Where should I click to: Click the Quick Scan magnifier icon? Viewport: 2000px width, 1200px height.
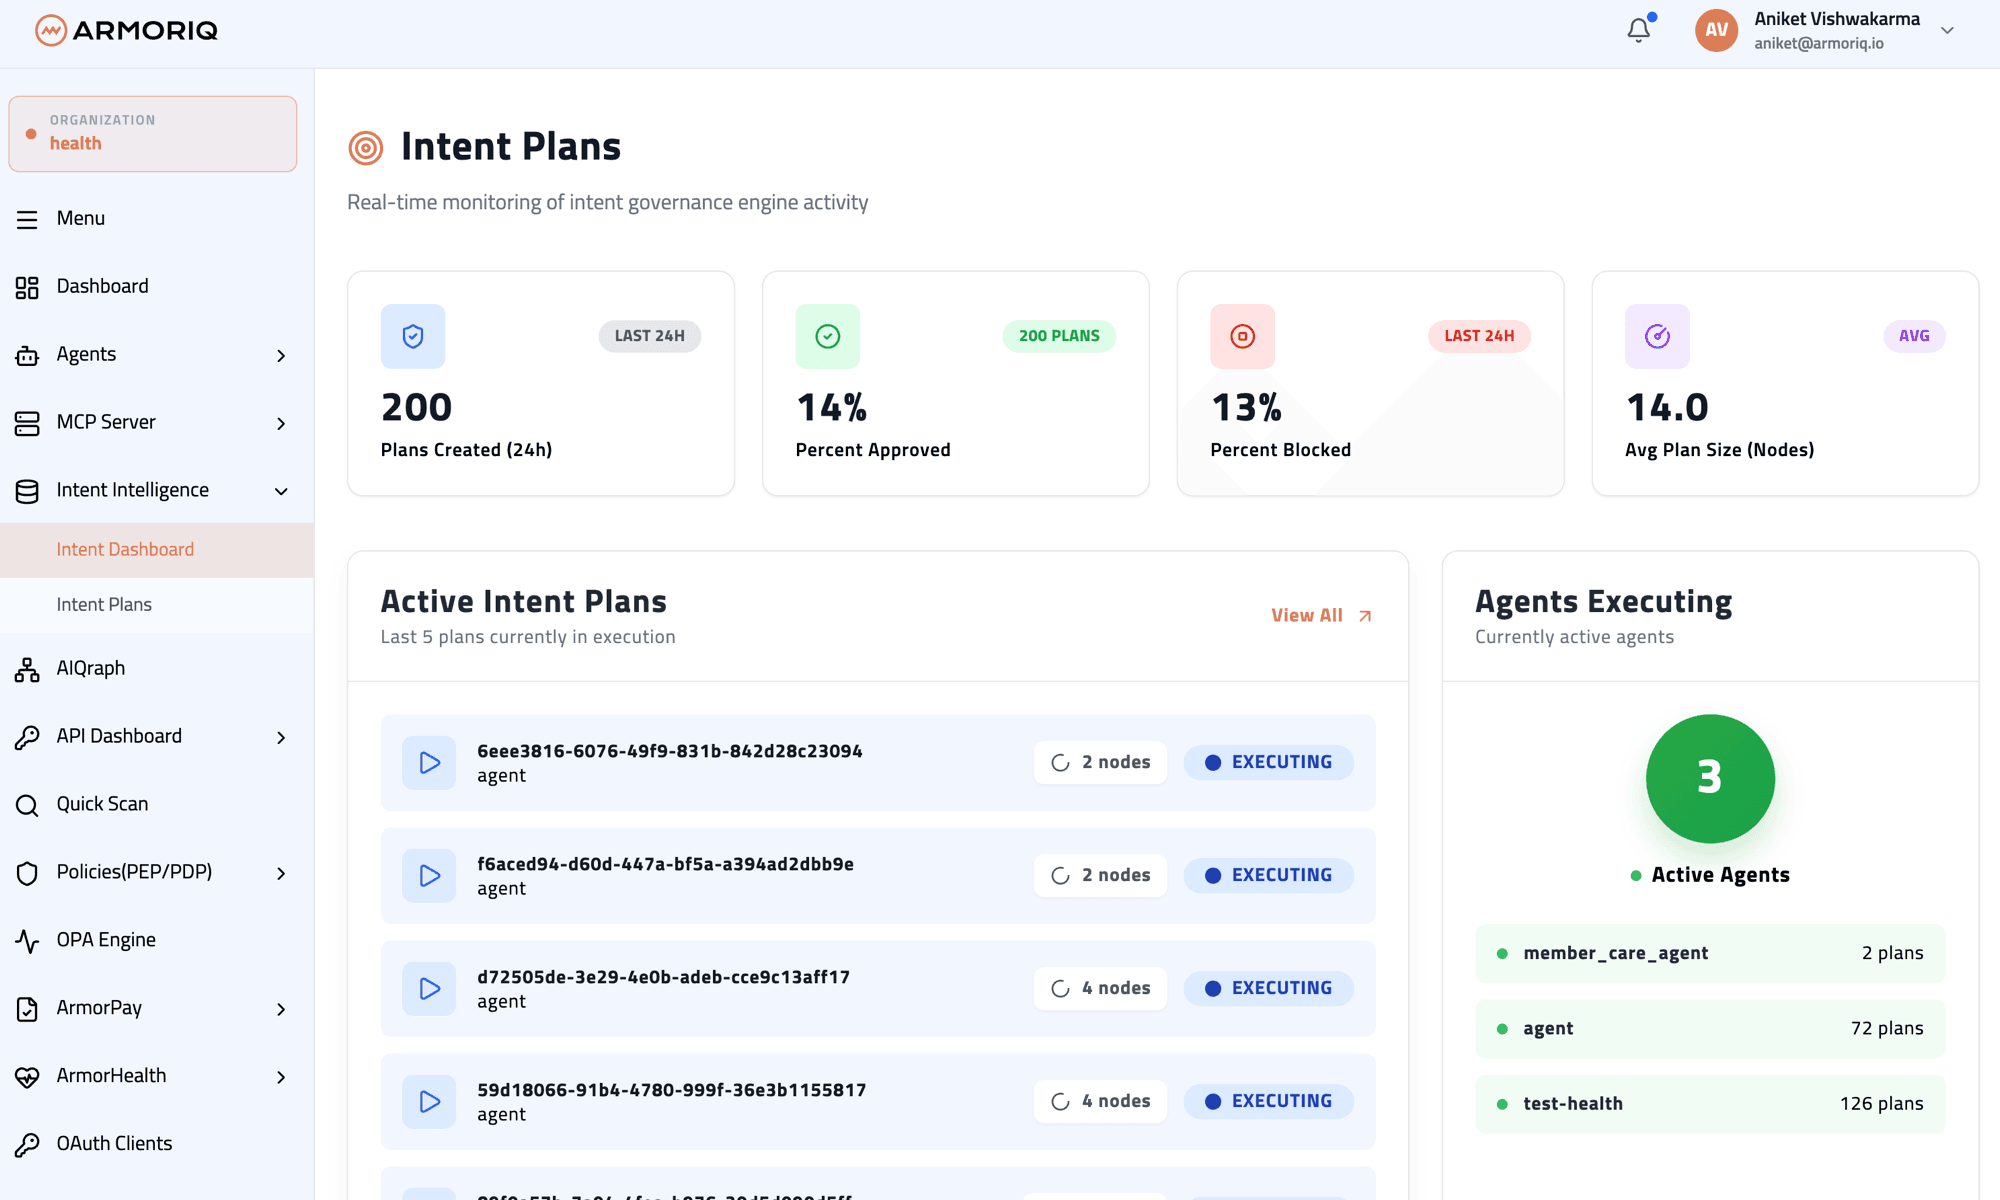click(x=27, y=805)
